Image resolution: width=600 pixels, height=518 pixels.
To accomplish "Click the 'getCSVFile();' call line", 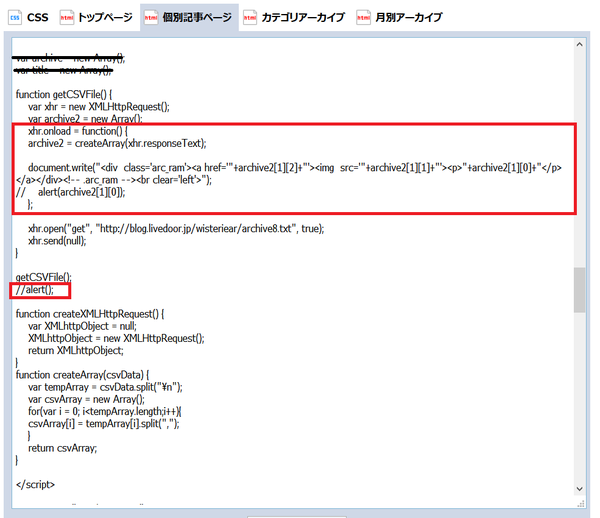I will coord(44,277).
